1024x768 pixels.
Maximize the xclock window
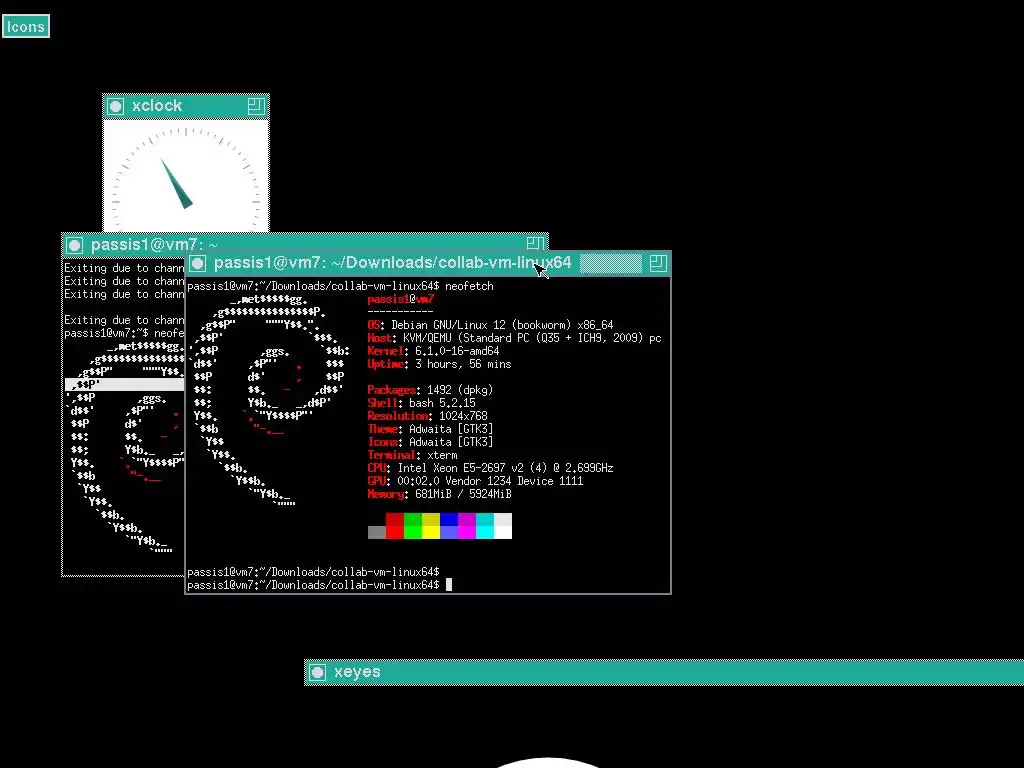[x=256, y=106]
